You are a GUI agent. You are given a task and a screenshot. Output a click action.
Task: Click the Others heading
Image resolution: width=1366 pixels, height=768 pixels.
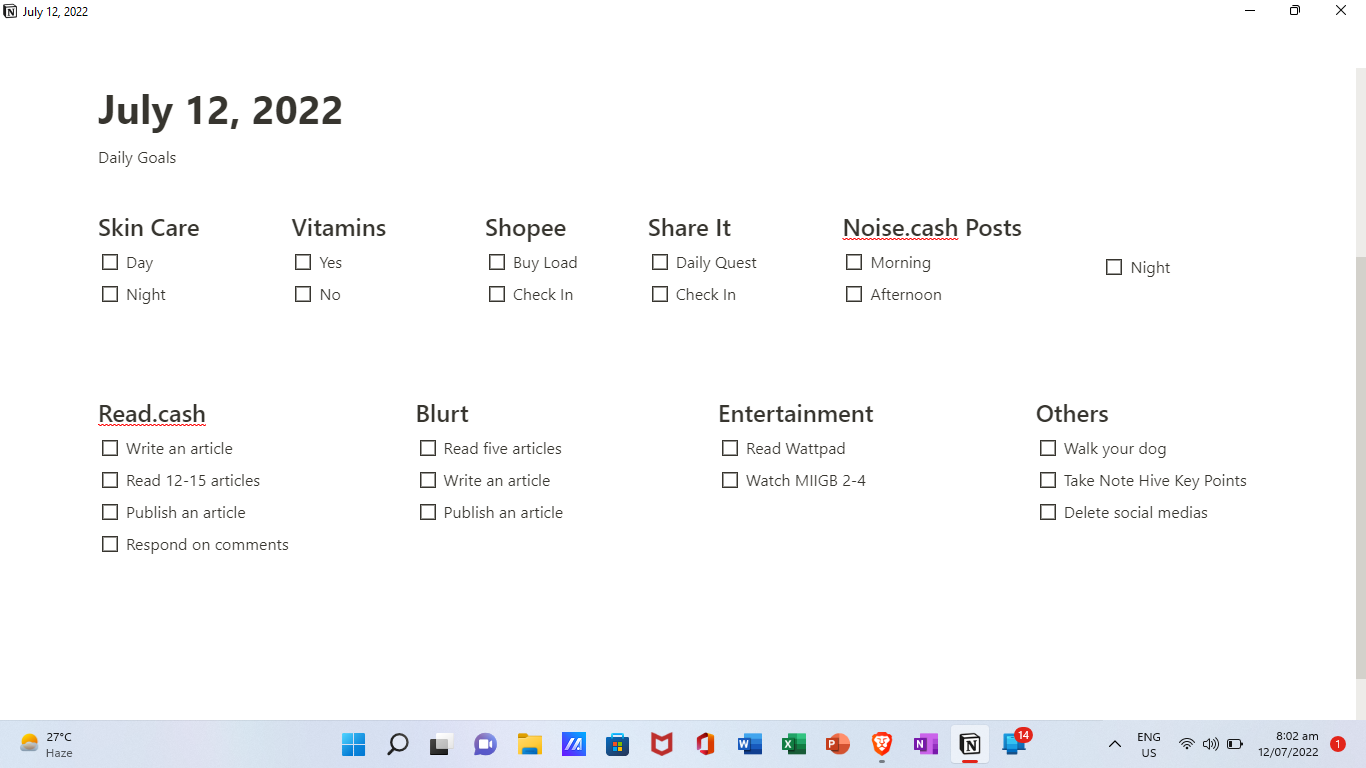click(x=1072, y=414)
